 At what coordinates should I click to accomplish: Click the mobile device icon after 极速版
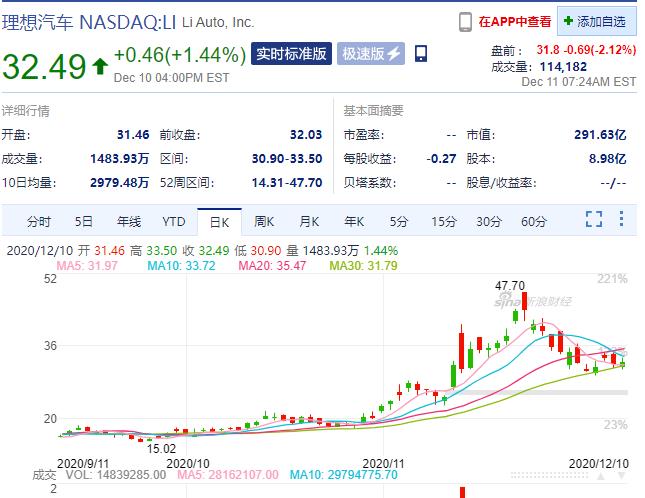point(420,53)
